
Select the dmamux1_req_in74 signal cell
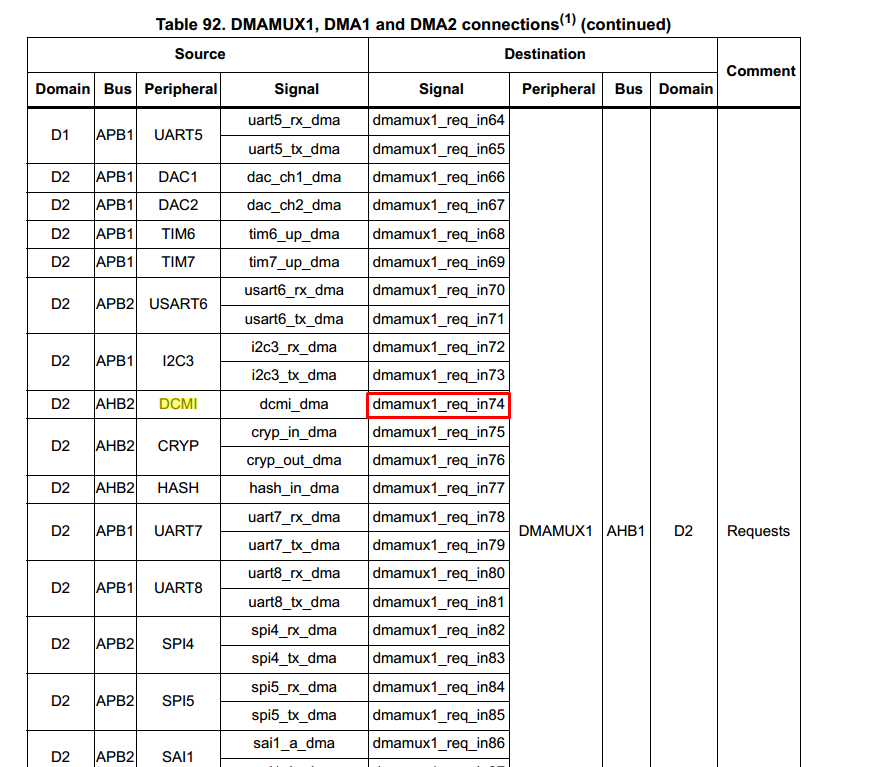(439, 405)
